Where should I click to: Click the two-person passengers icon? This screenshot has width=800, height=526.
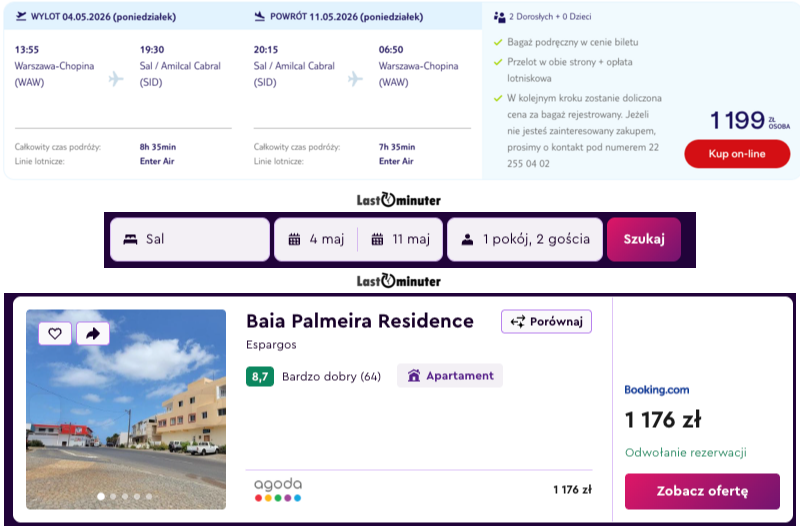[500, 17]
